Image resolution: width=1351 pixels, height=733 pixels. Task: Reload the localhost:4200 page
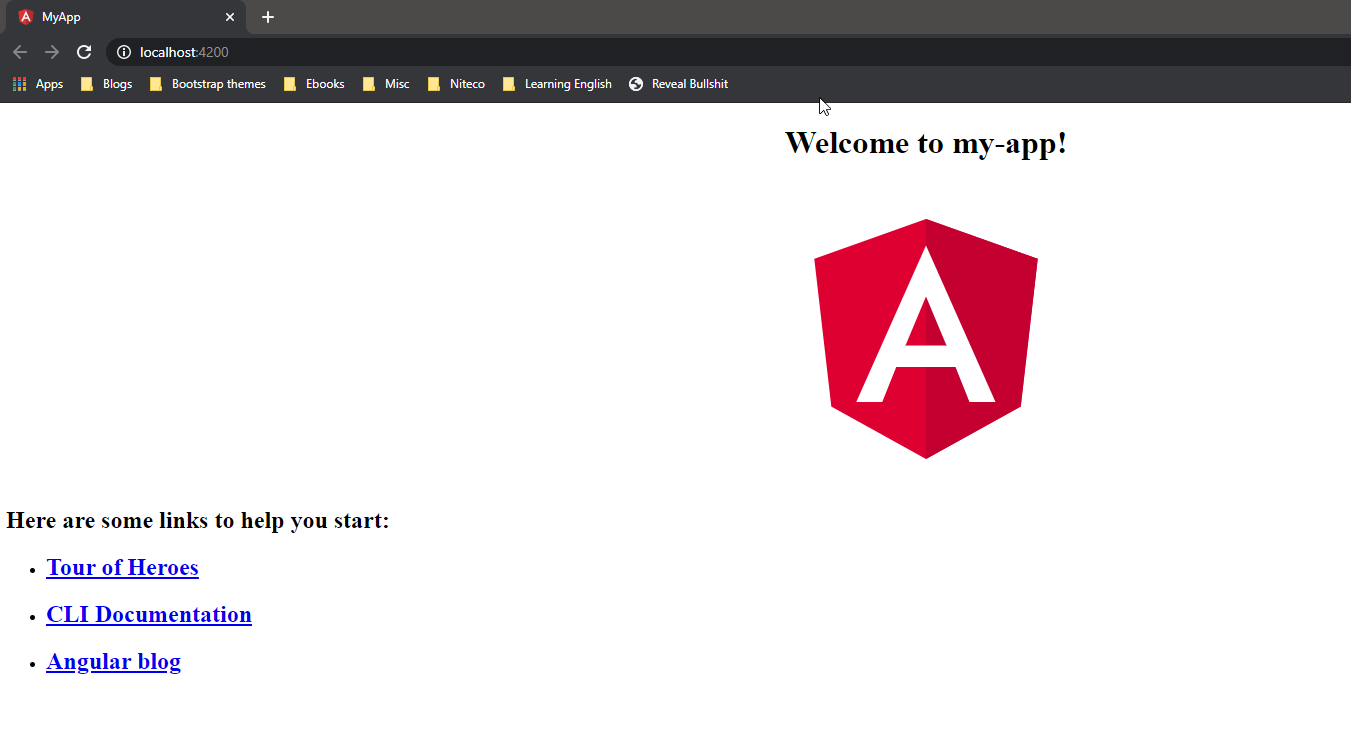pos(84,52)
